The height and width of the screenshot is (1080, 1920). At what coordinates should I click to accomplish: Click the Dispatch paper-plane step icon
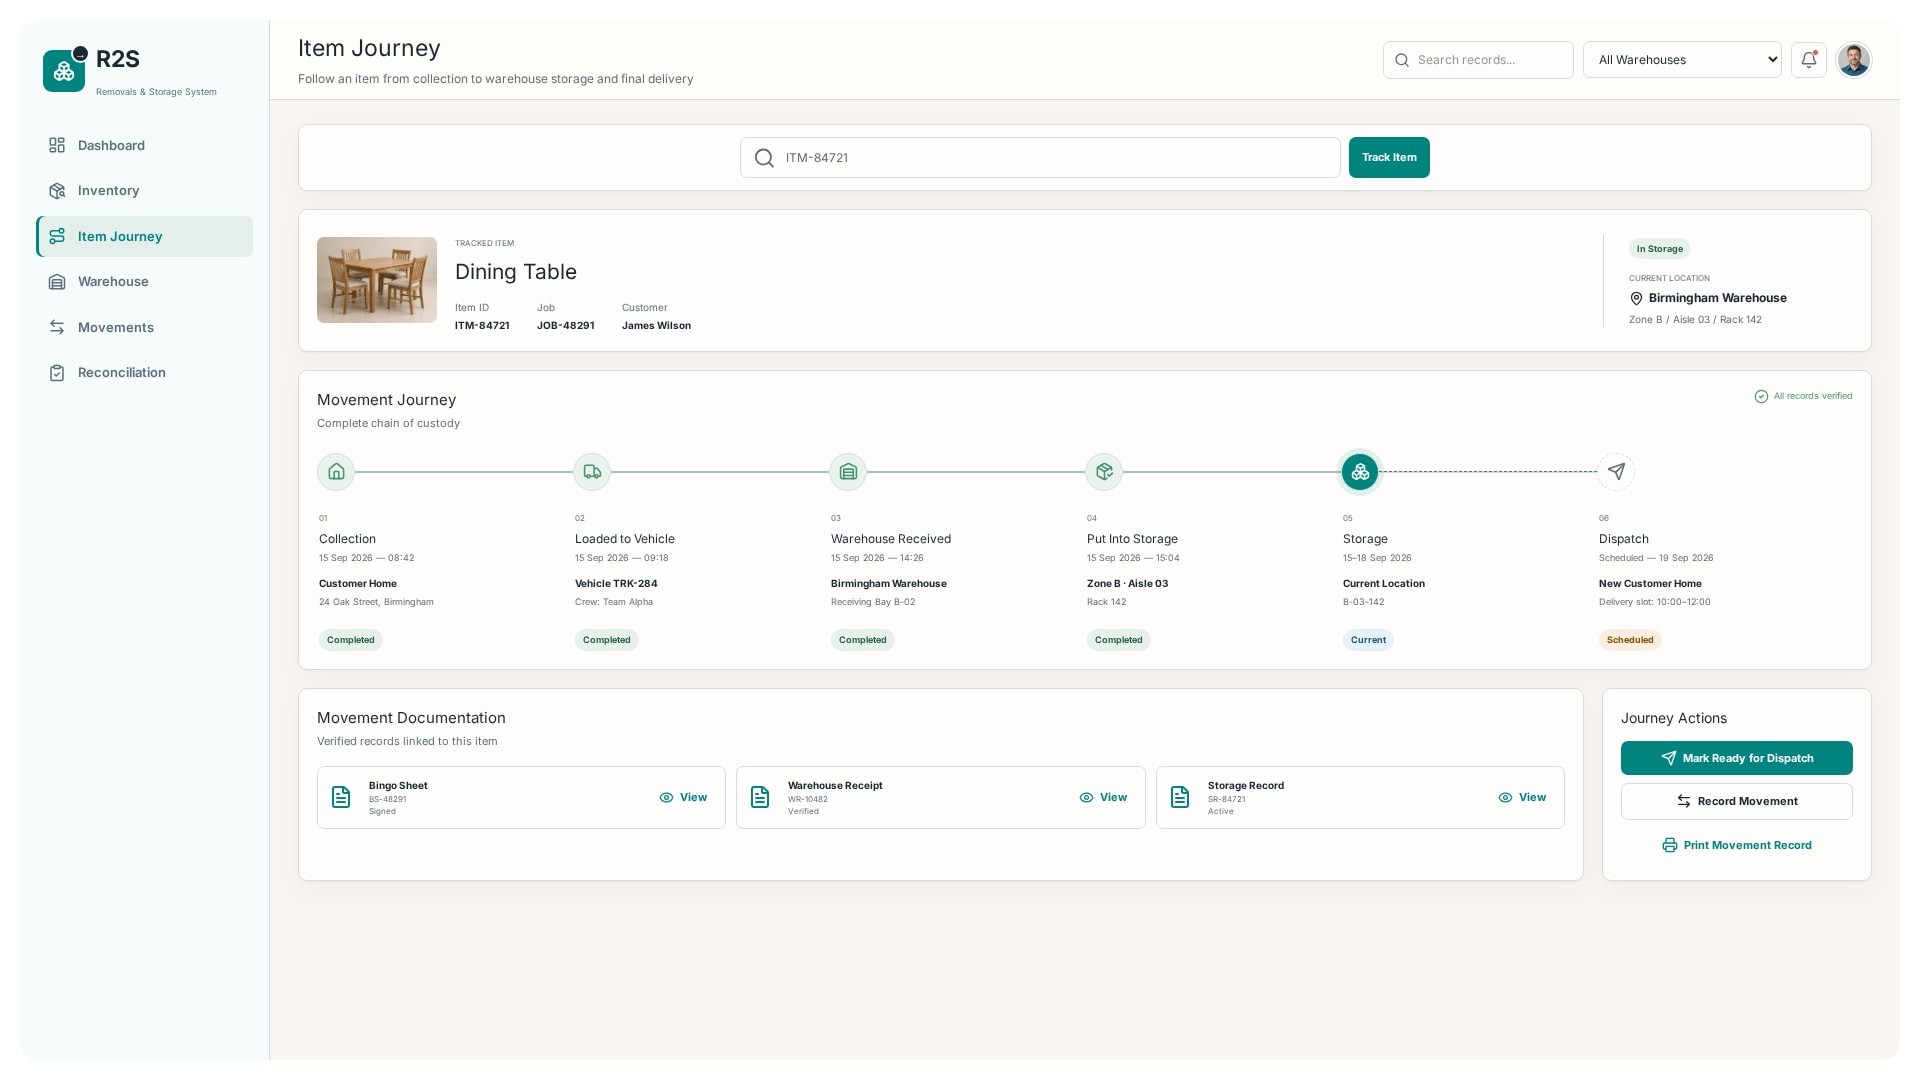[1616, 472]
